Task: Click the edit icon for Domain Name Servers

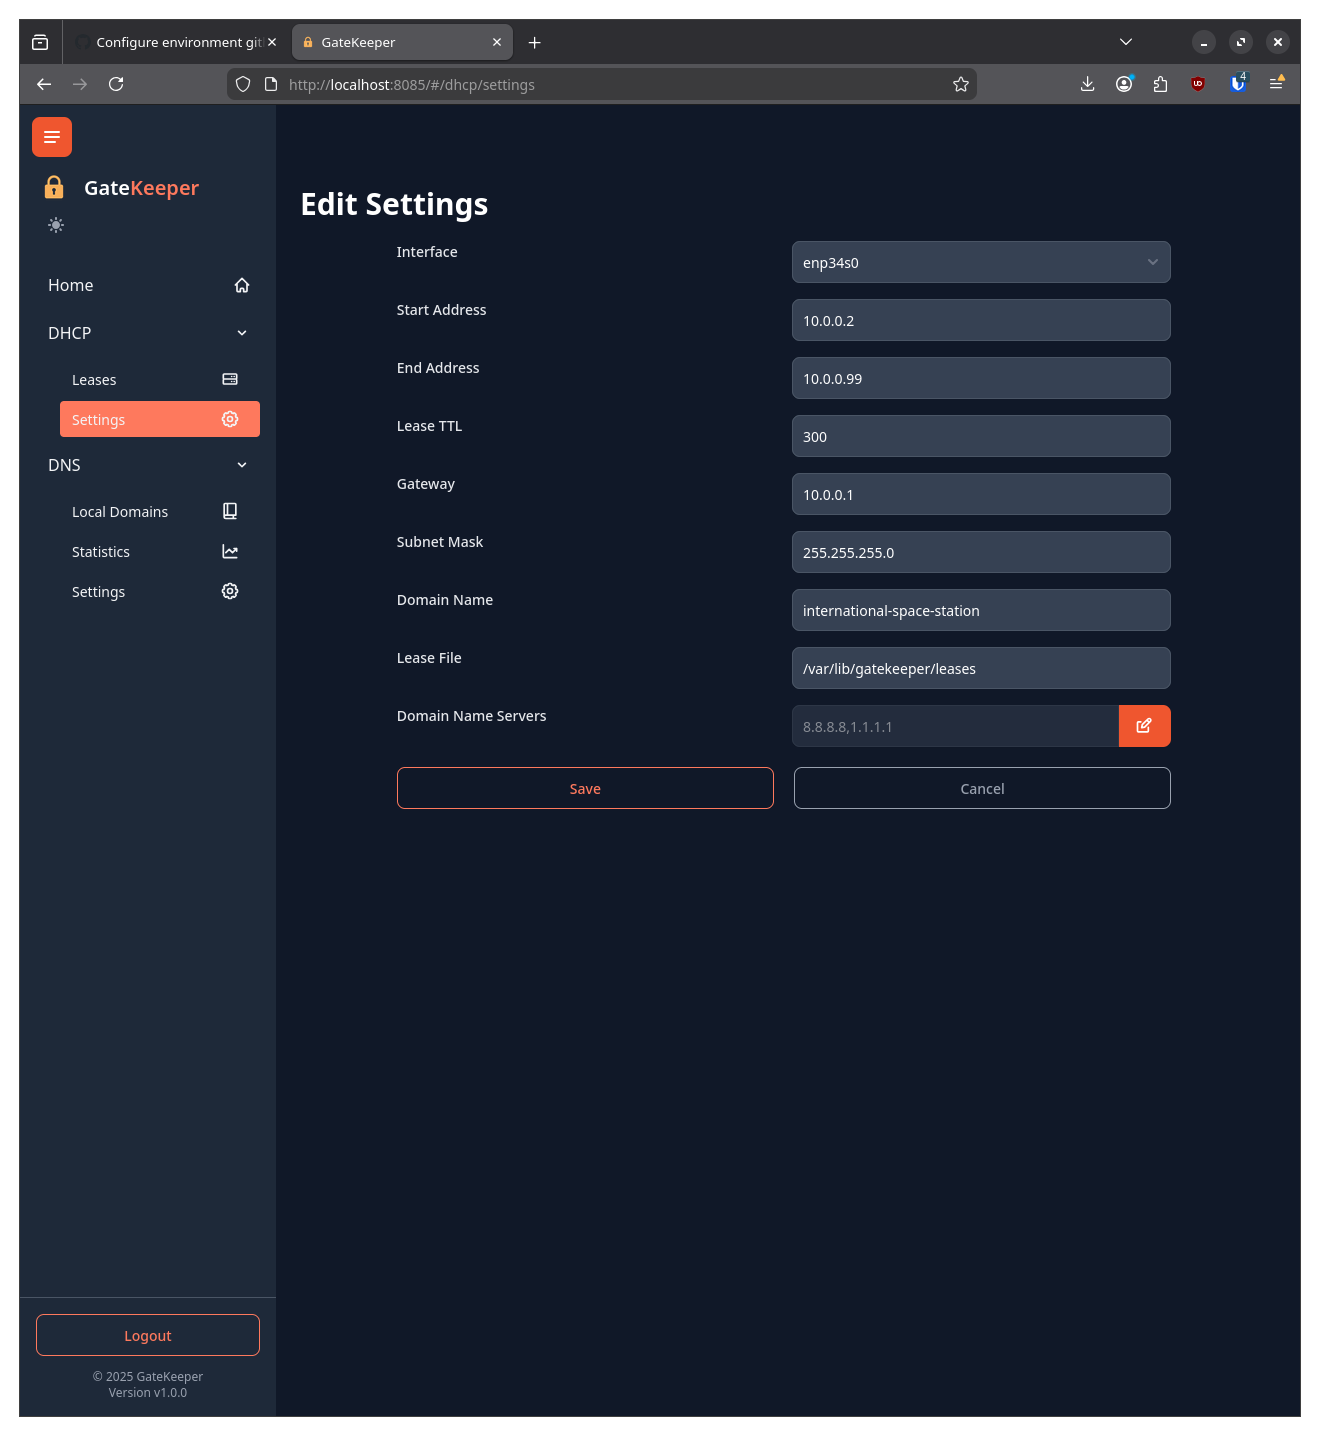Action: pyautogui.click(x=1144, y=726)
